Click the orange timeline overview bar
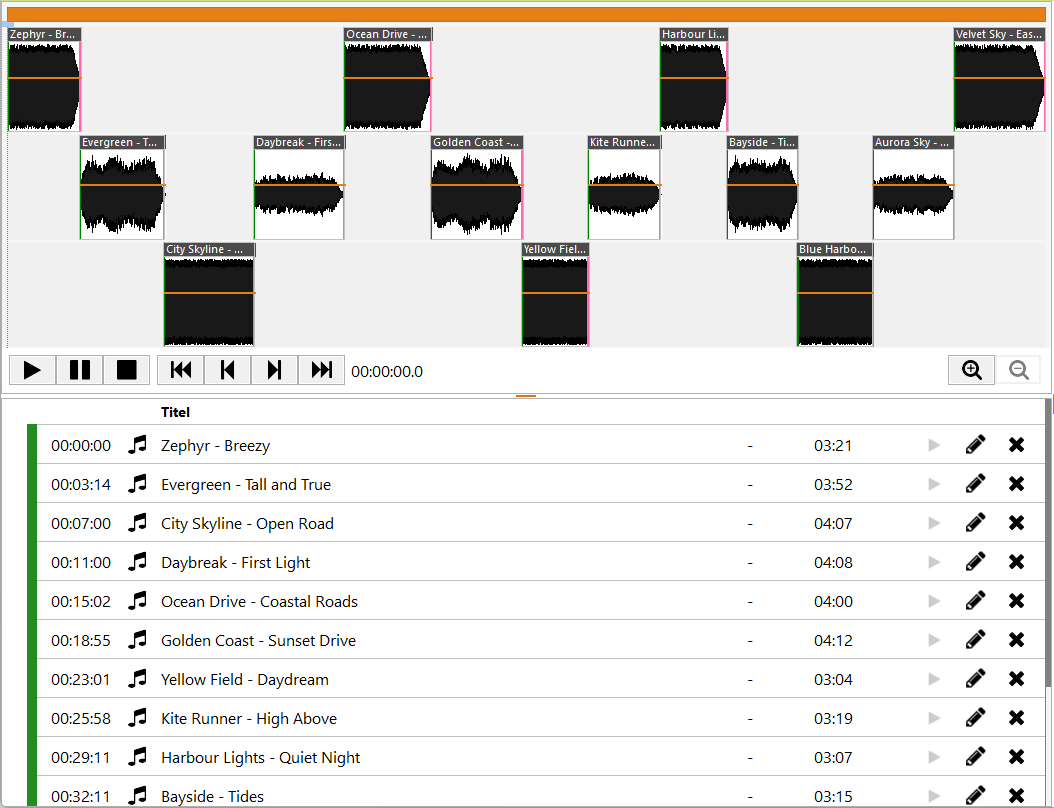Screen dimensions: 1054x808 [x=526, y=15]
